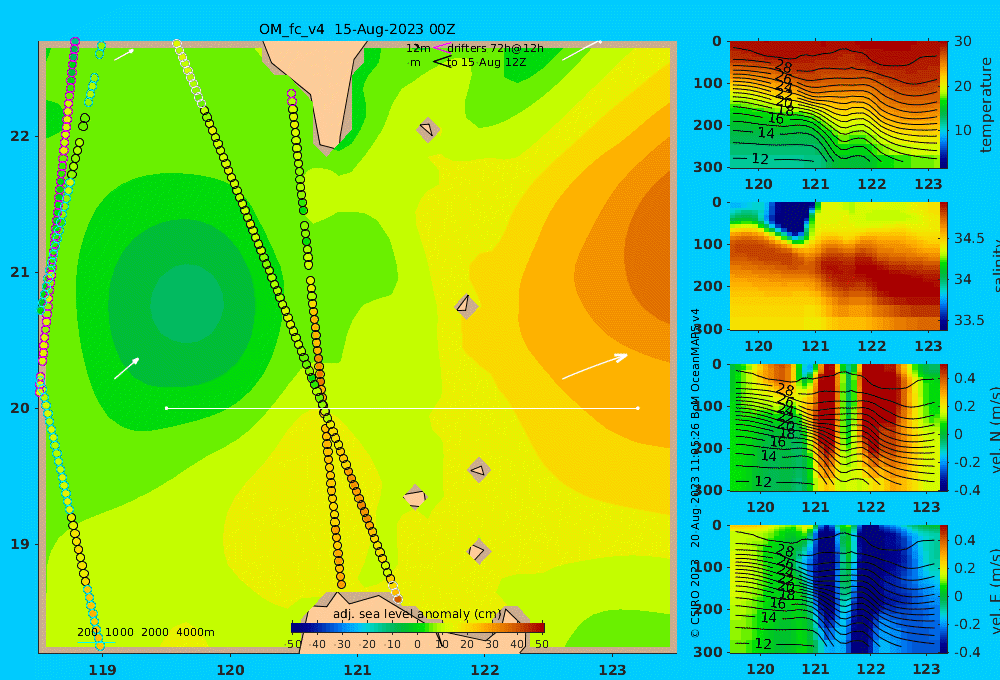The width and height of the screenshot is (1000, 680).
Task: Click the title 'OM_fc_v4 15-Aug-2023 00Z'
Action: point(357,29)
